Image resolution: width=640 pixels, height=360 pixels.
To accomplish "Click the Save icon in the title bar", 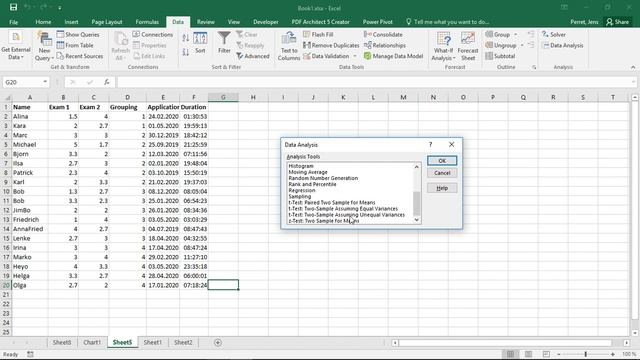I will (13, 7).
